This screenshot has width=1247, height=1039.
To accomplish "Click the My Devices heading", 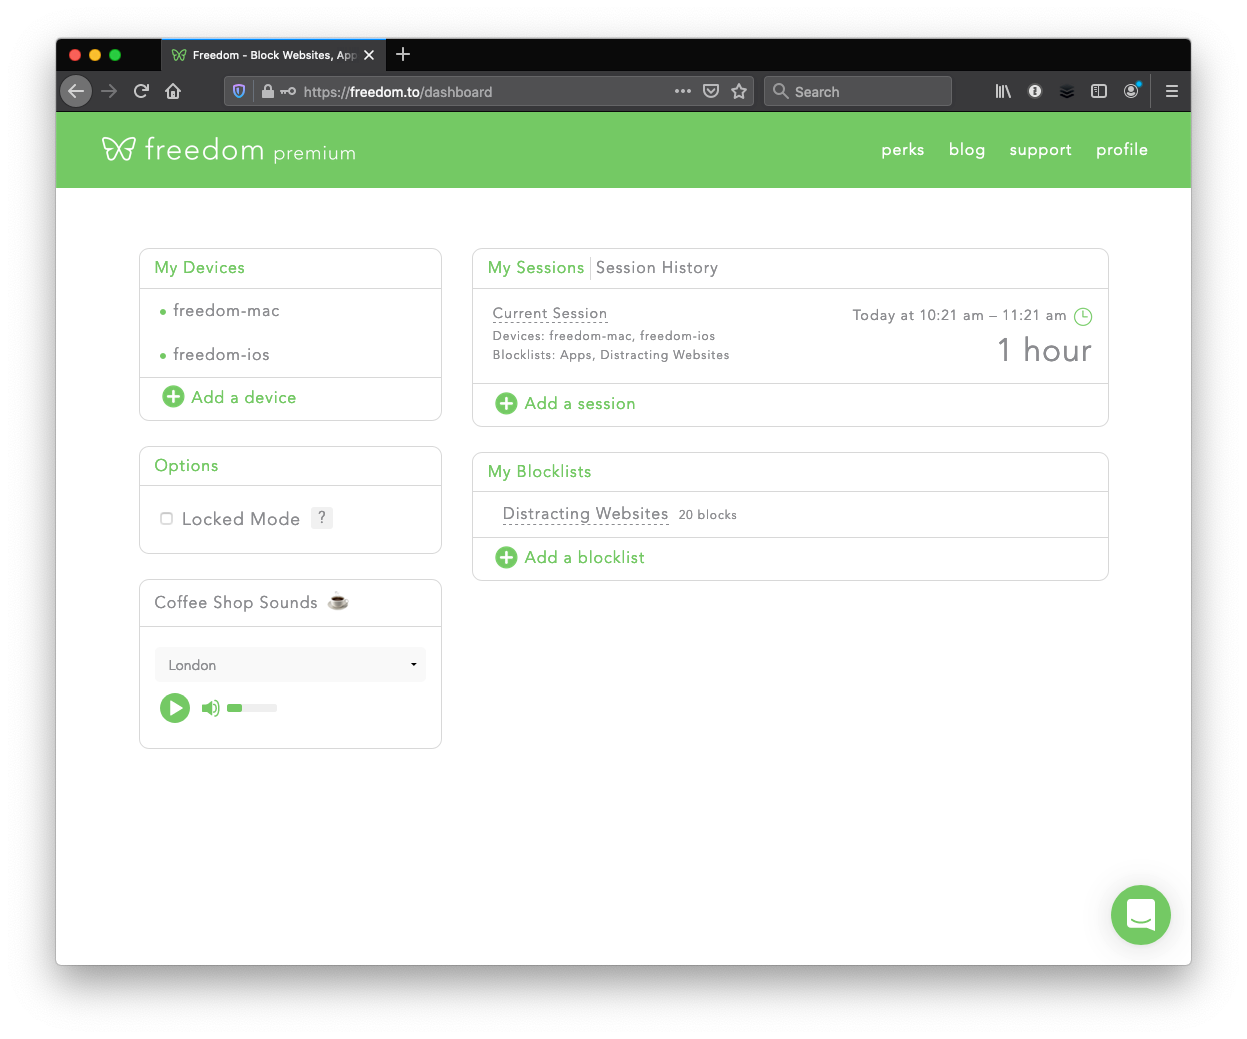I will pos(200,267).
